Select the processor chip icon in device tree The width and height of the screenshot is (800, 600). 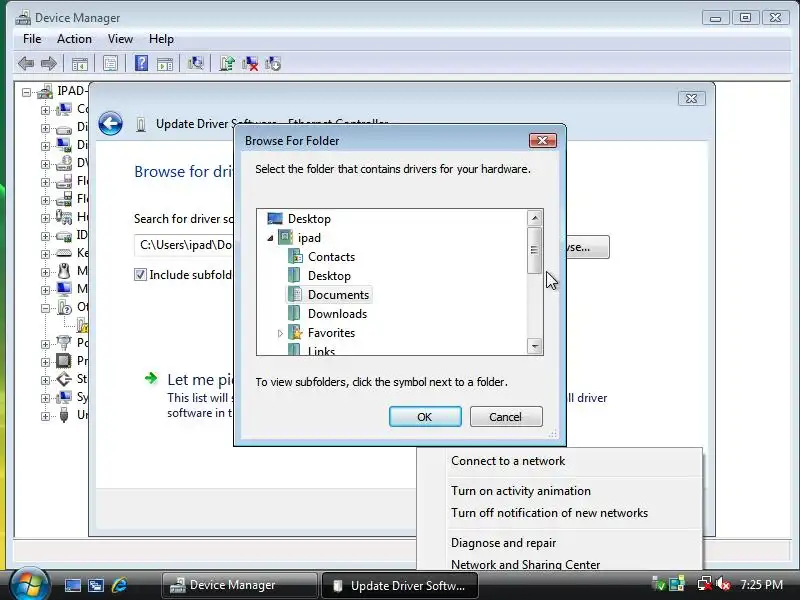click(x=64, y=361)
